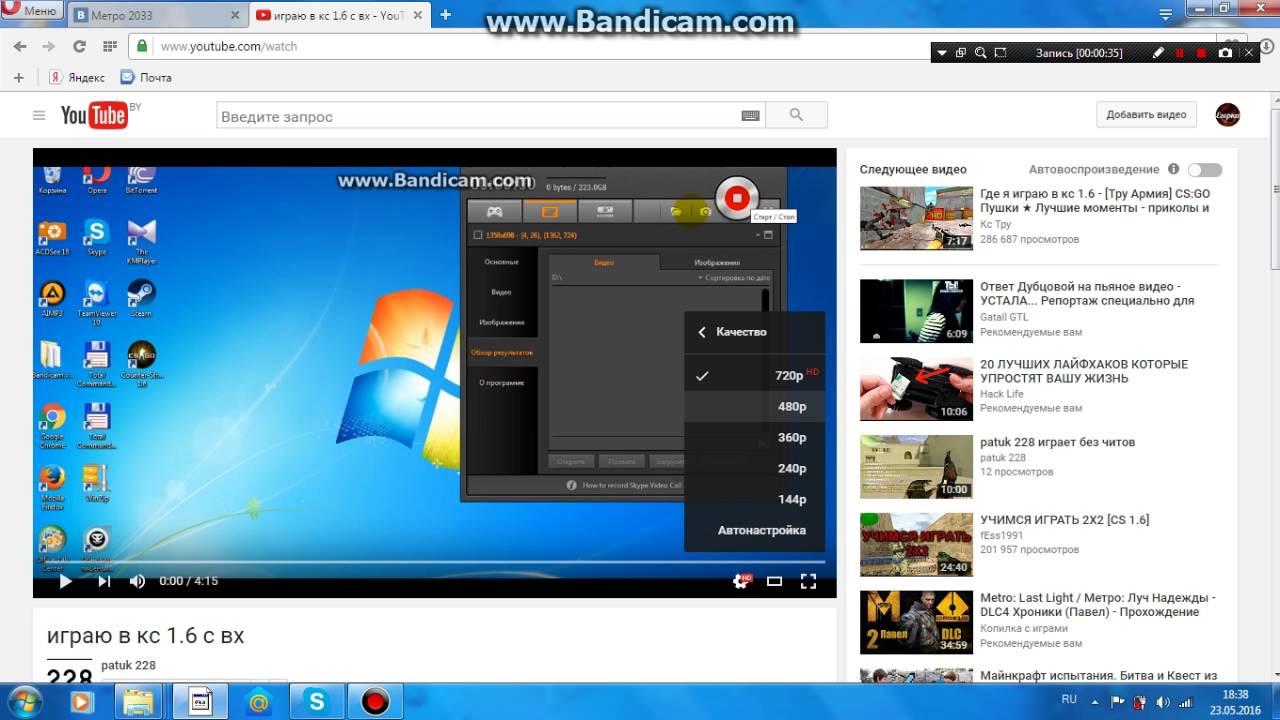Image resolution: width=1280 pixels, height=720 pixels.
Task: Select 480p video quality
Action: tap(755, 406)
